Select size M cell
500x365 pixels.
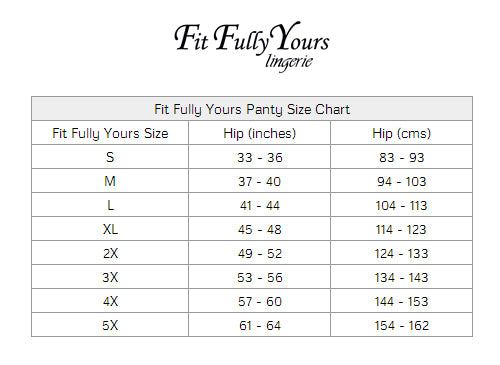pos(110,181)
